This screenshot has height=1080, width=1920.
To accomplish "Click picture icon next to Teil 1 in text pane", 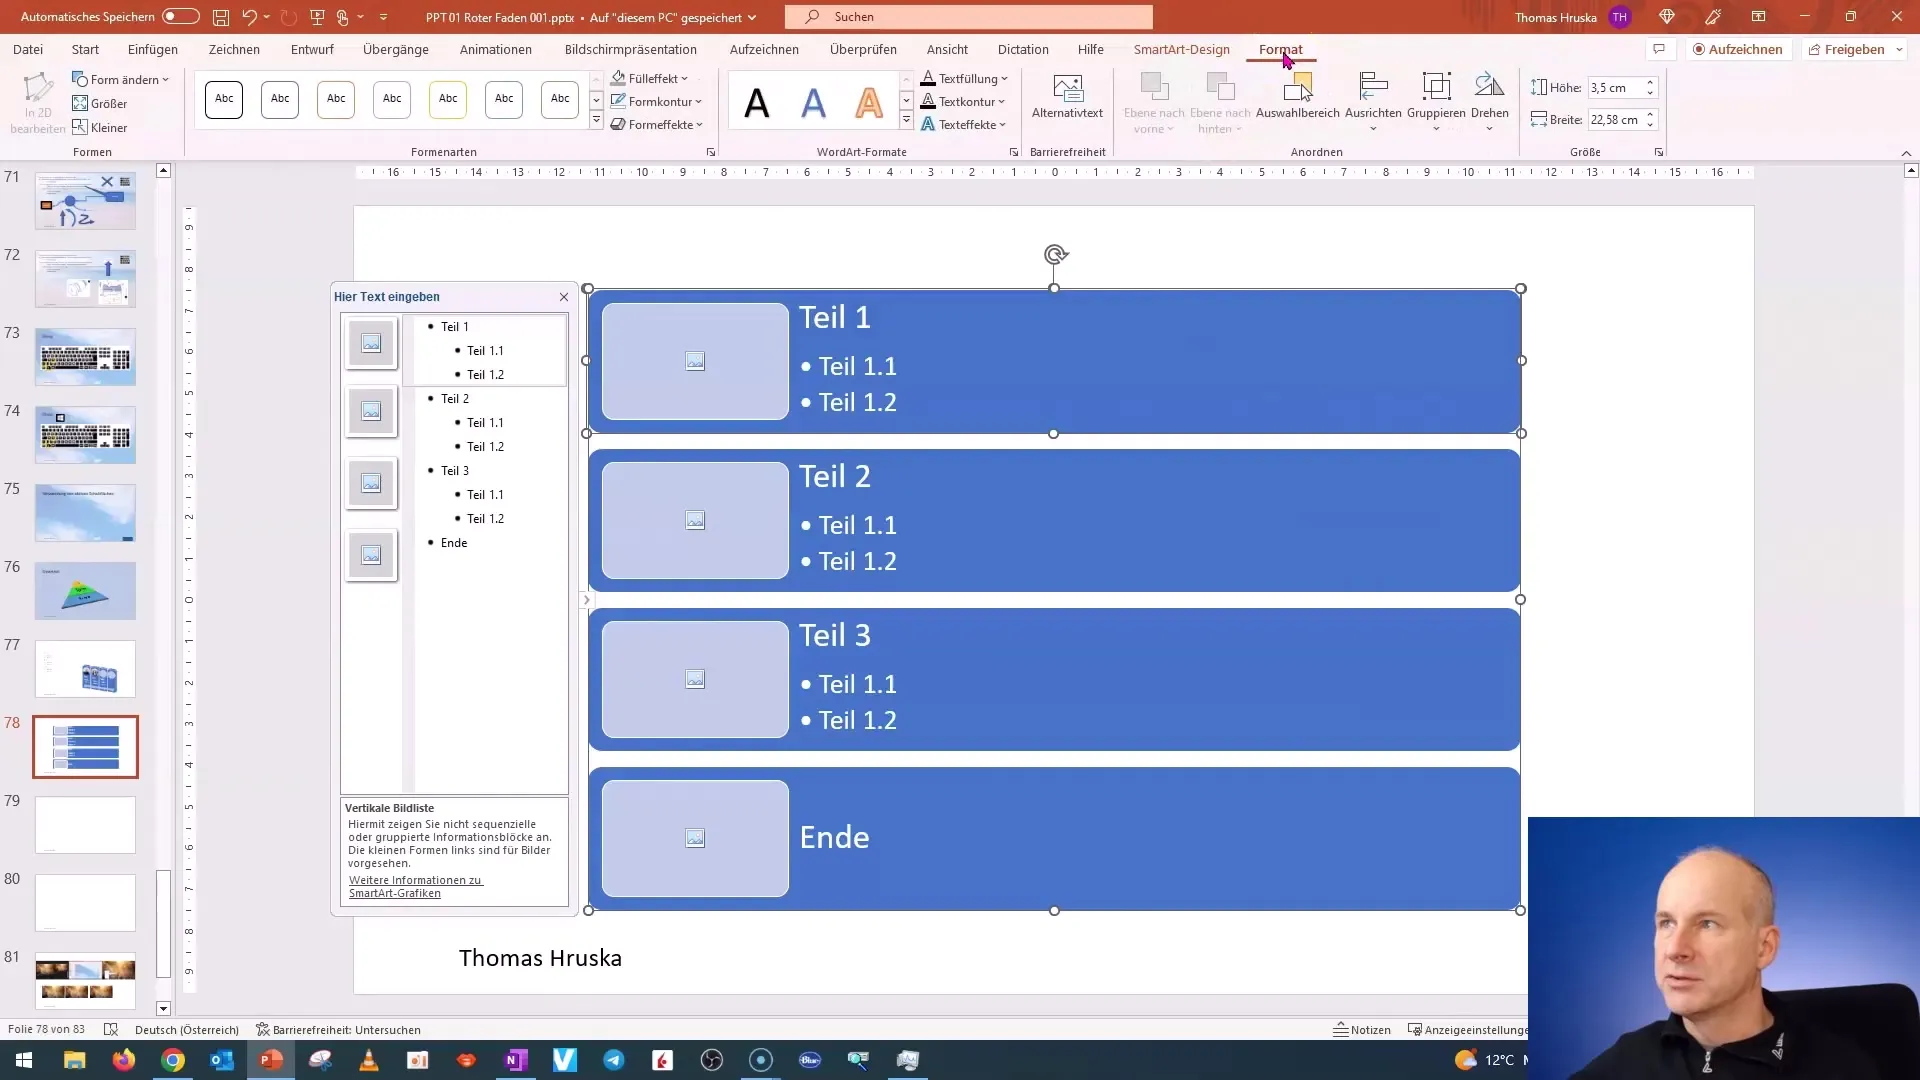I will tap(371, 343).
